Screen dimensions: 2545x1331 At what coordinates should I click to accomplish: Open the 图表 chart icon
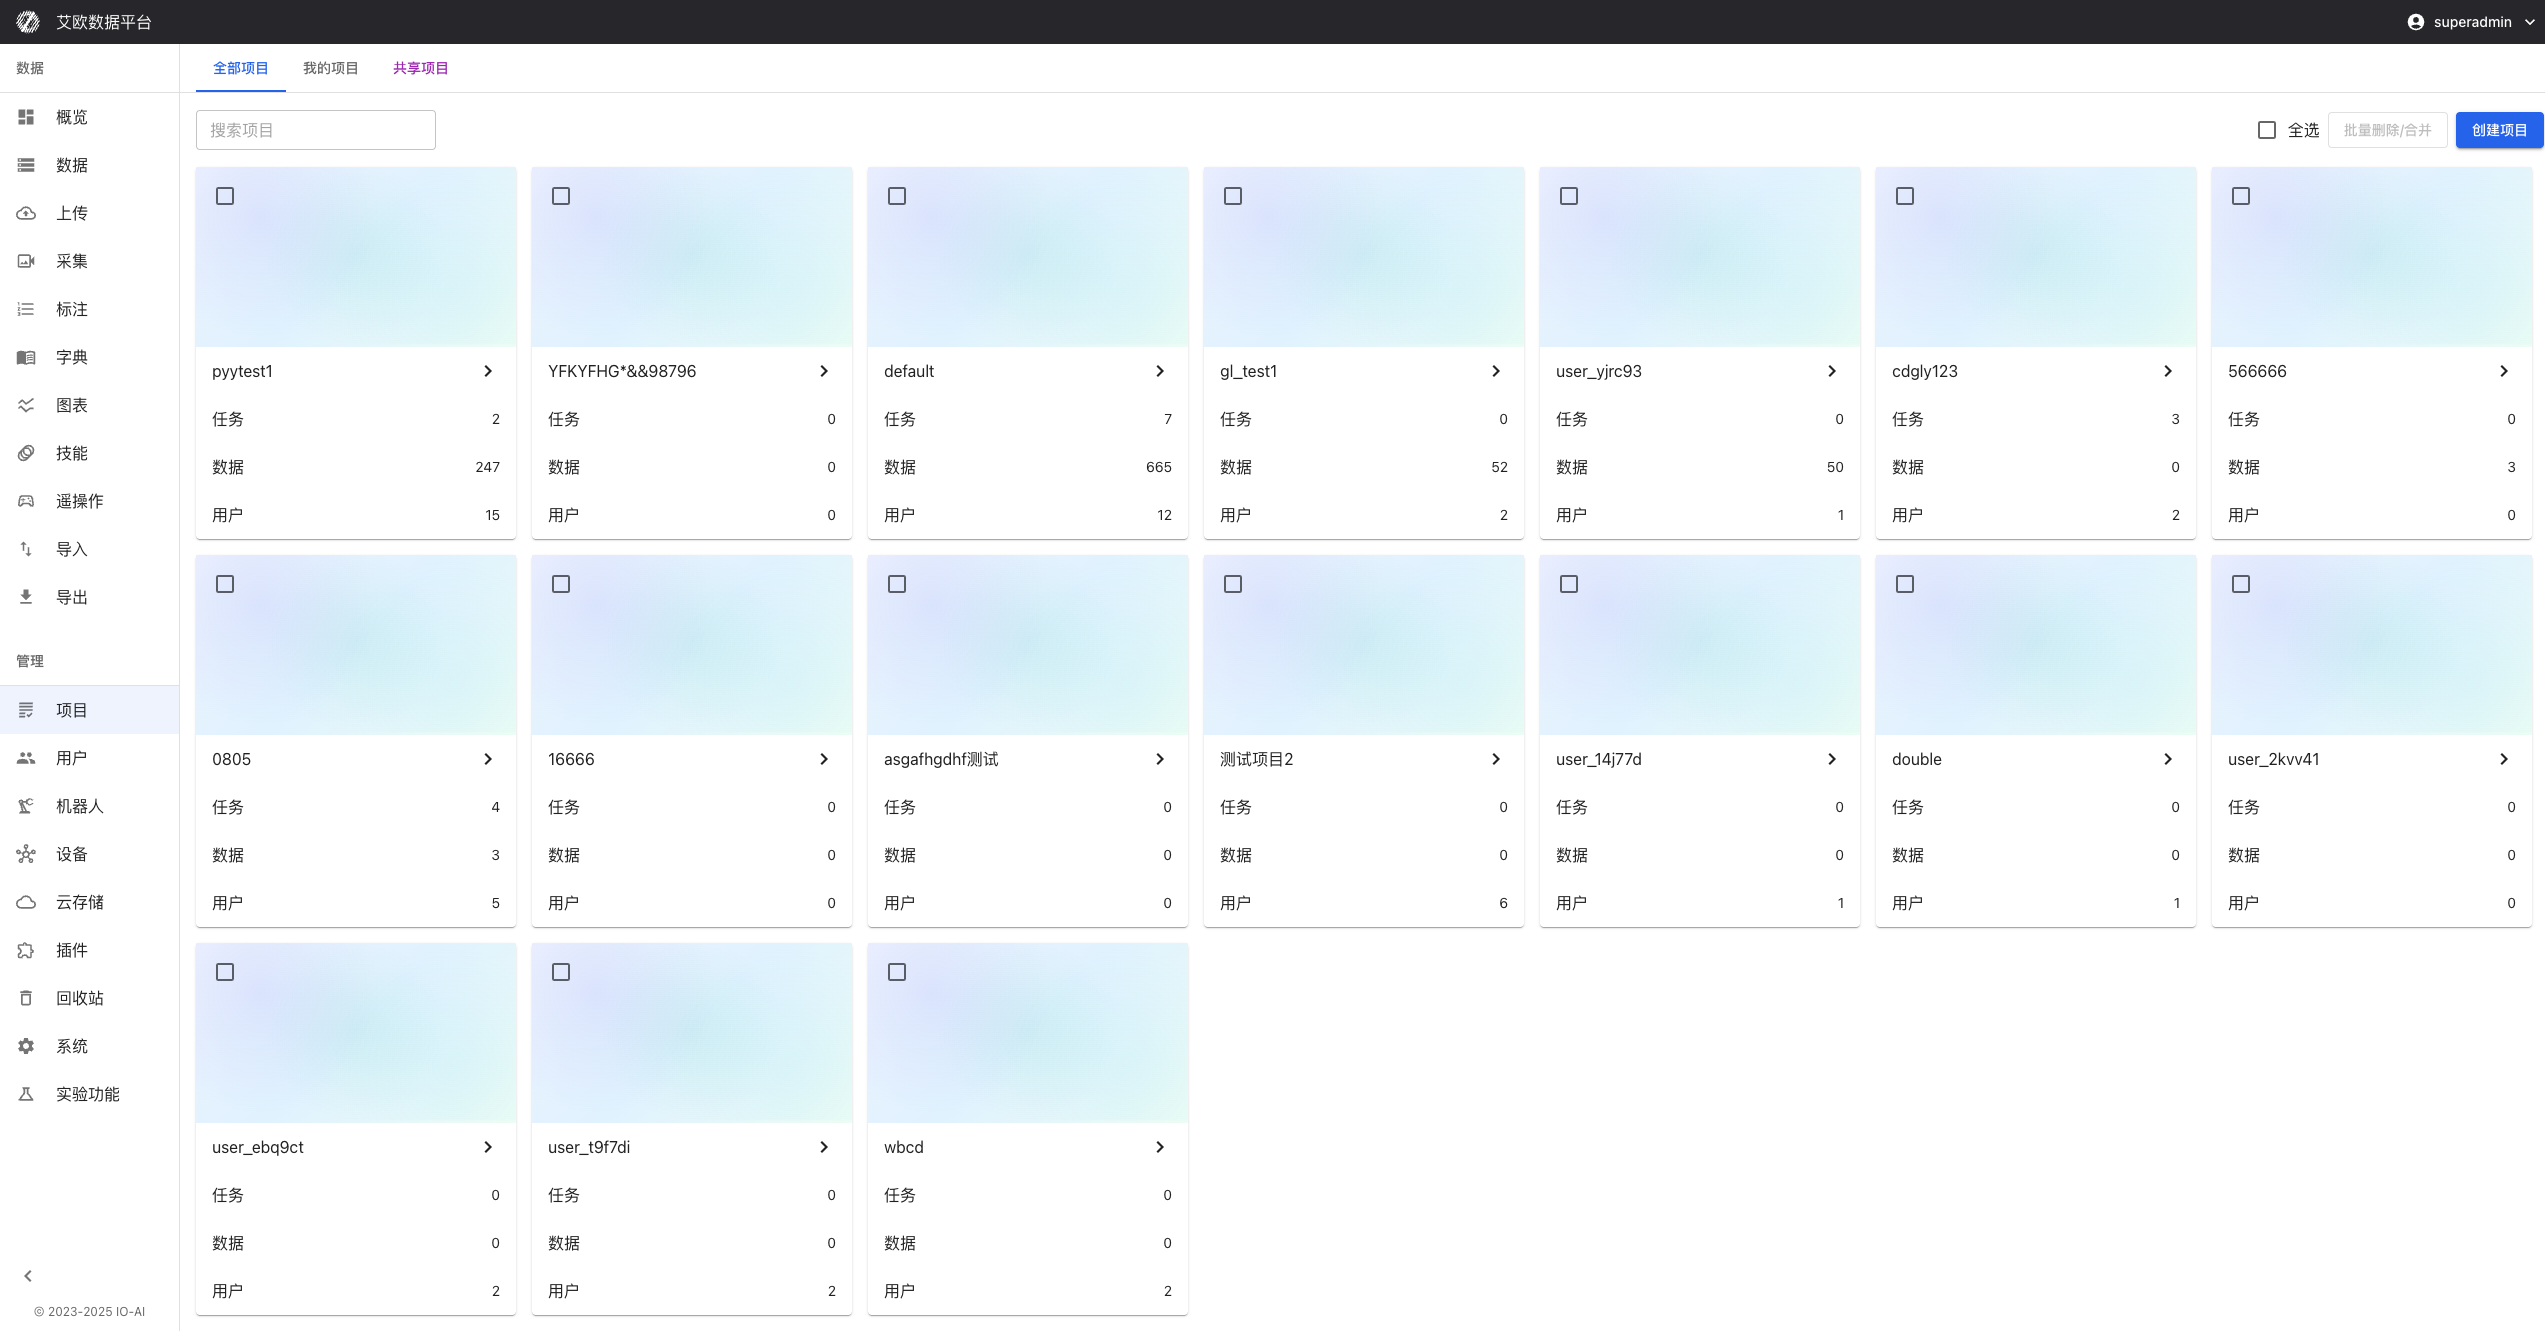click(26, 405)
